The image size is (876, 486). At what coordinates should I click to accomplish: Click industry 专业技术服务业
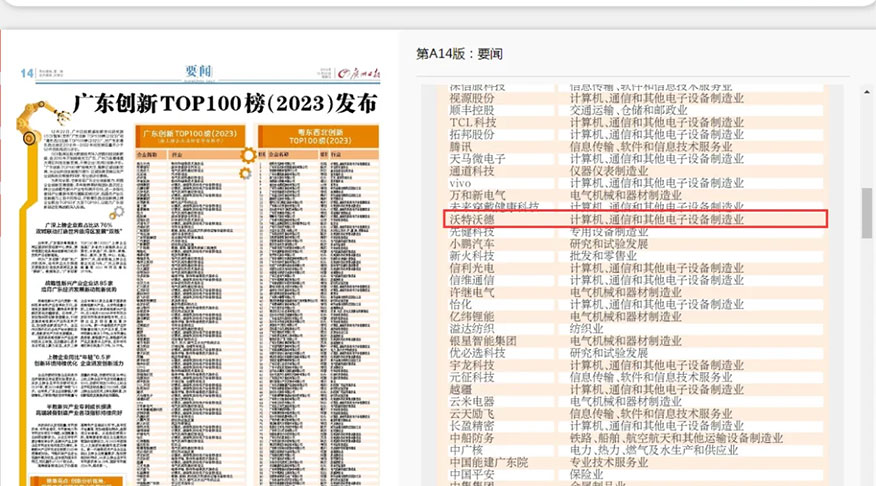click(609, 463)
